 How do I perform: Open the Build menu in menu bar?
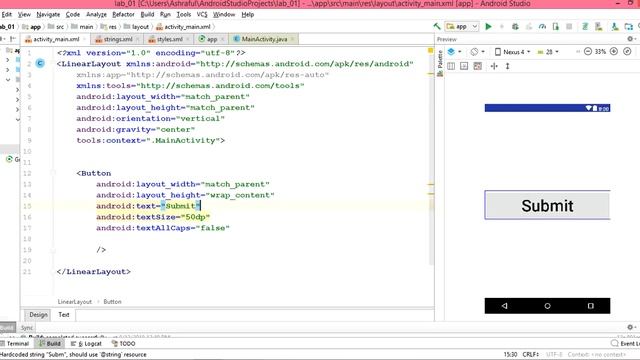point(147,14)
